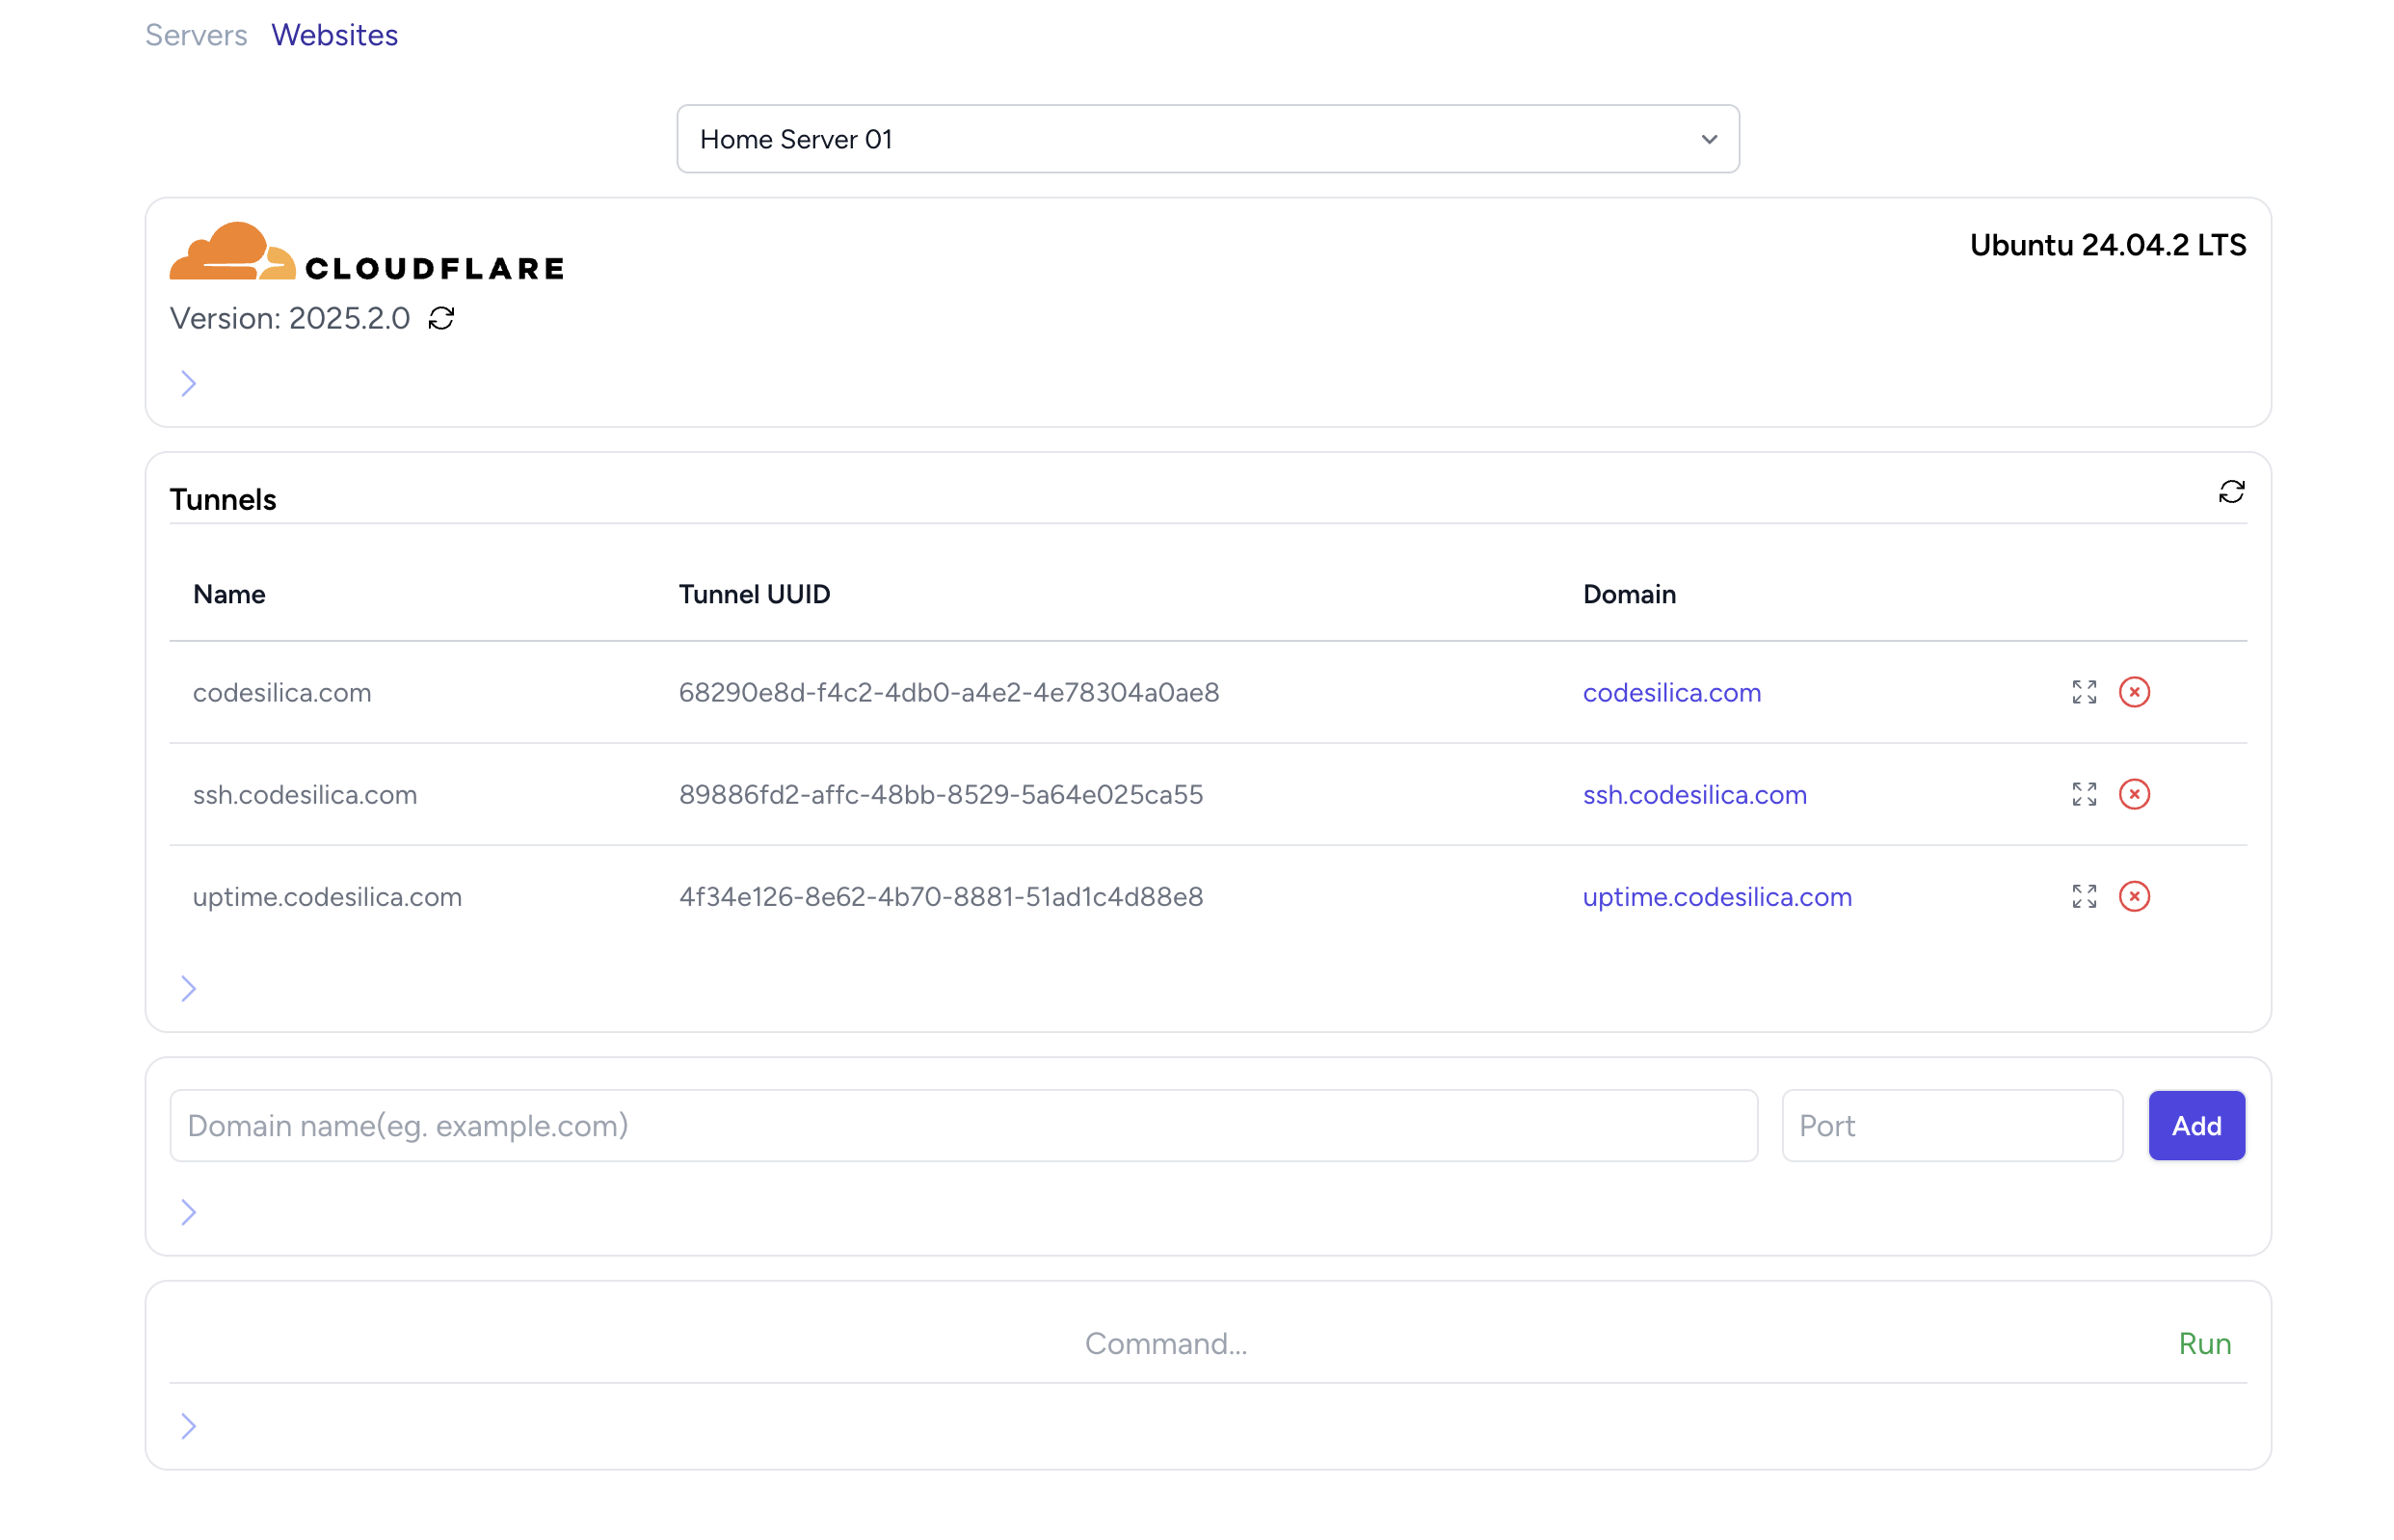Image resolution: width=2394 pixels, height=1540 pixels.
Task: Refresh the Cloudflare version info
Action: pos(441,318)
